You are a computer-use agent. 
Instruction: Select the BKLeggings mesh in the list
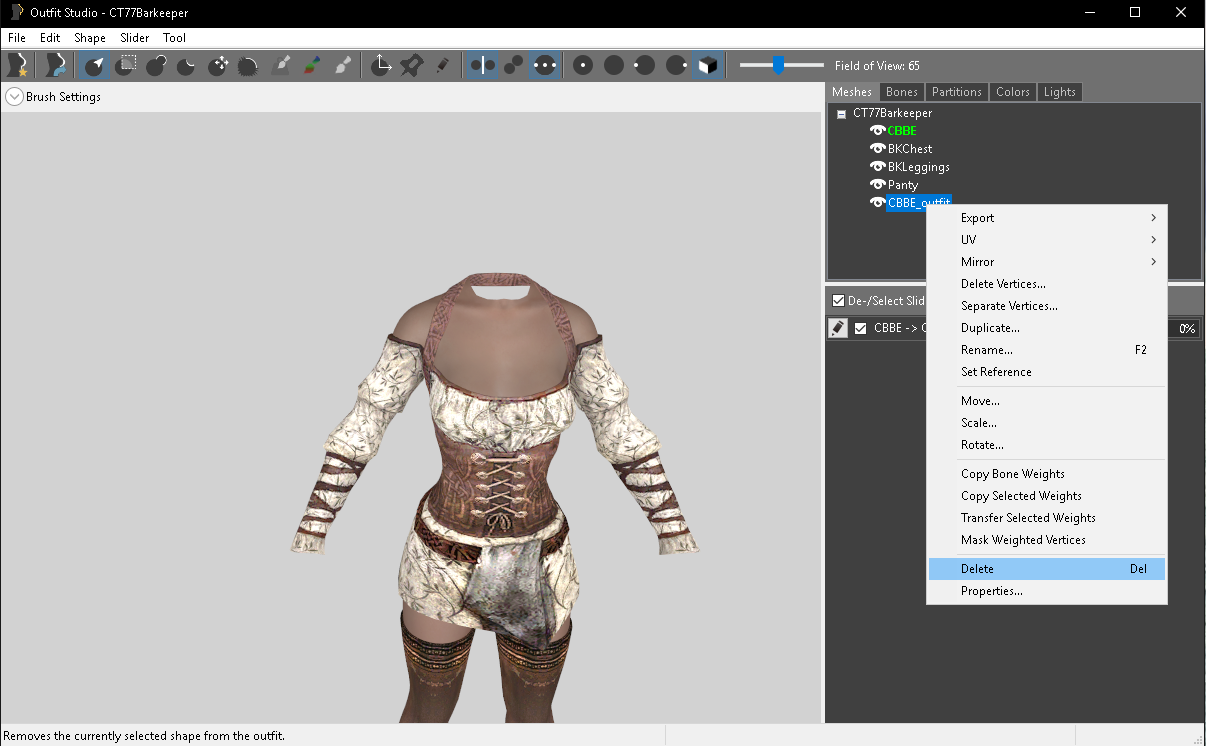click(x=918, y=167)
